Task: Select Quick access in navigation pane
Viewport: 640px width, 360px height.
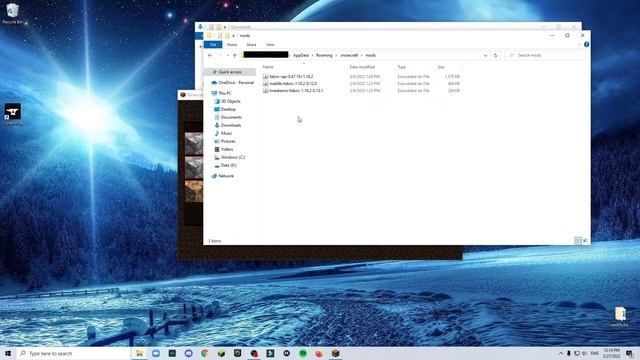Action: [230, 72]
